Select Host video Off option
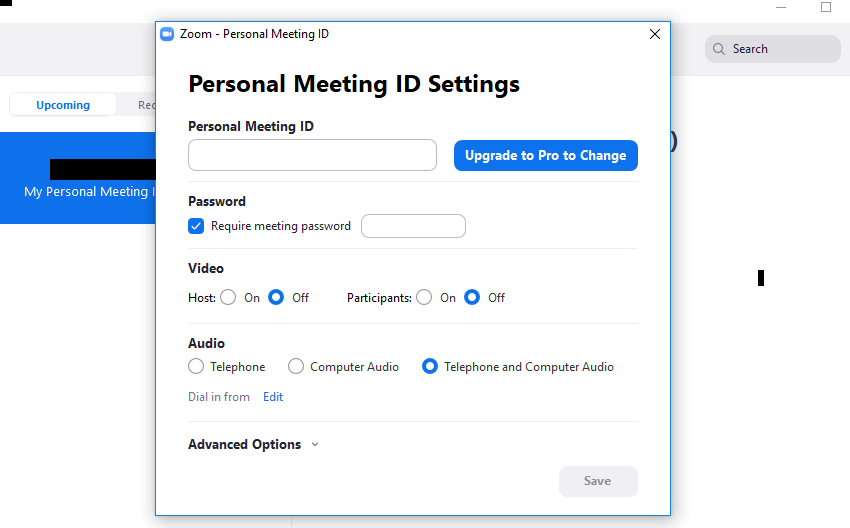 click(277, 297)
